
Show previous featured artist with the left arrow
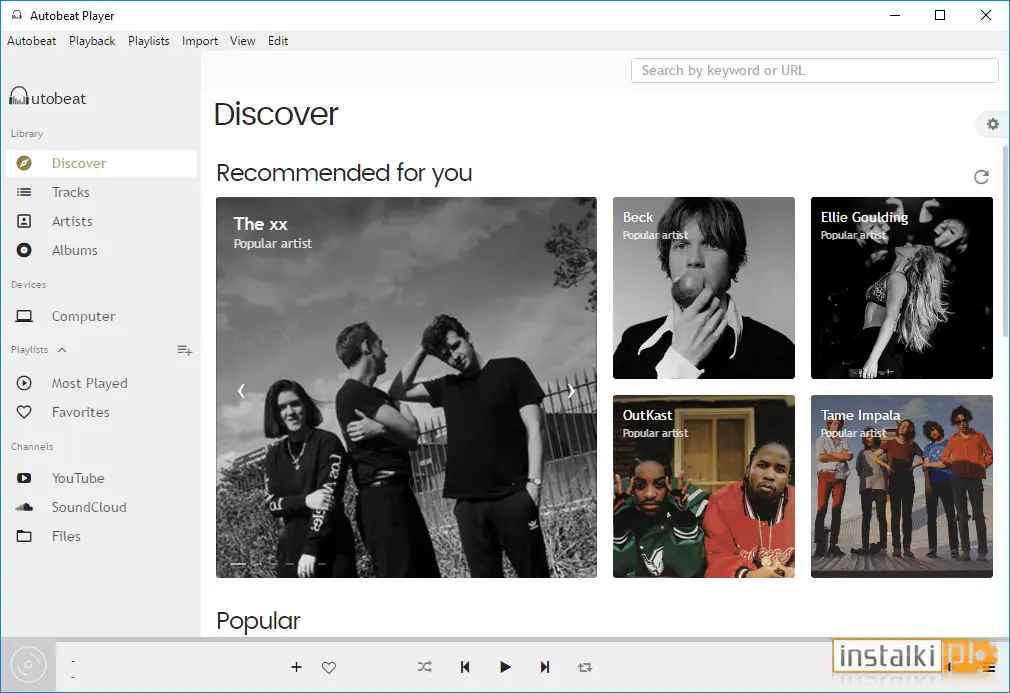pyautogui.click(x=242, y=390)
